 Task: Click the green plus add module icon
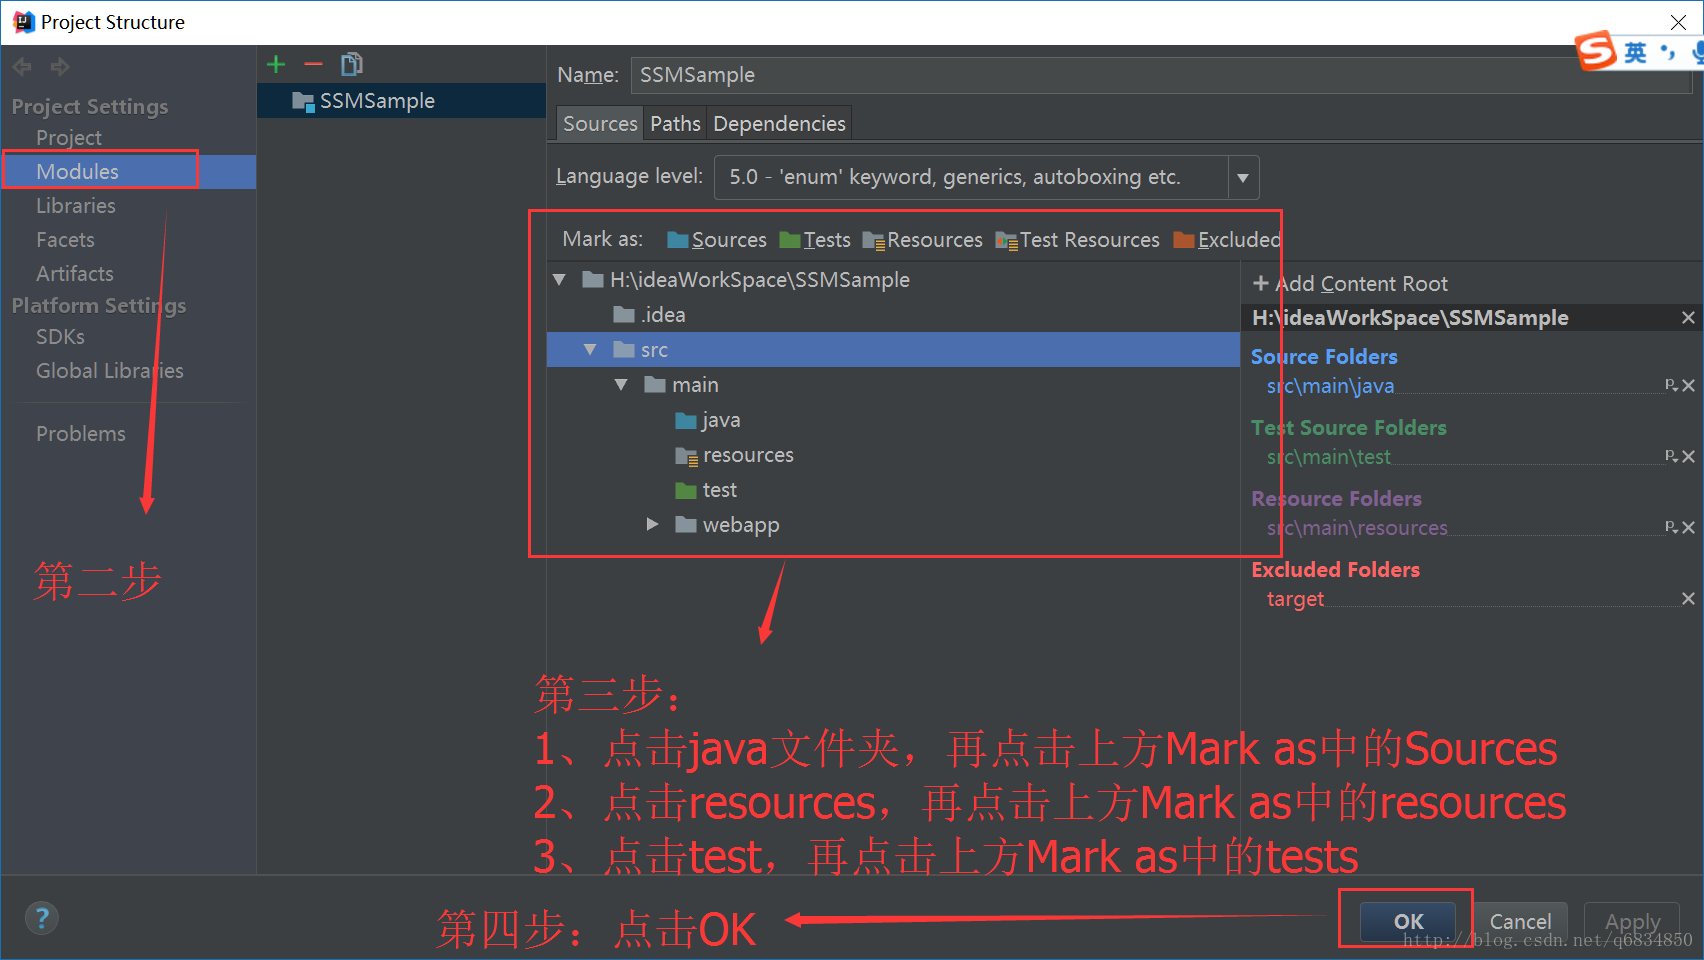(x=276, y=65)
